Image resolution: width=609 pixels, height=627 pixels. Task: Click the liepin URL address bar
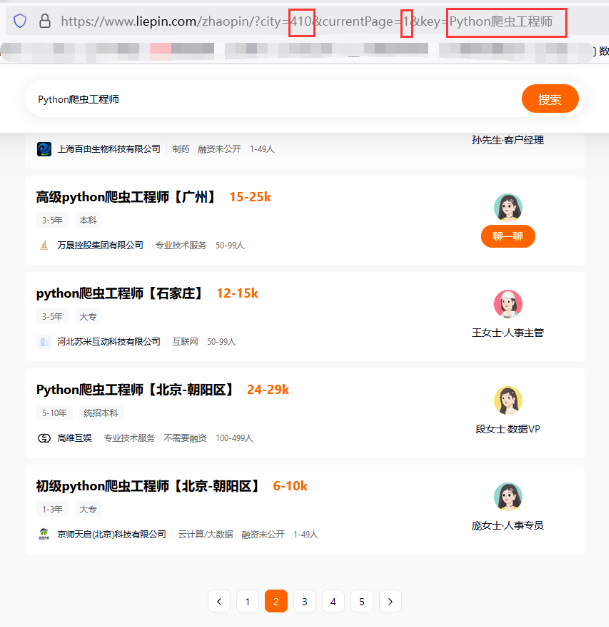coord(307,21)
